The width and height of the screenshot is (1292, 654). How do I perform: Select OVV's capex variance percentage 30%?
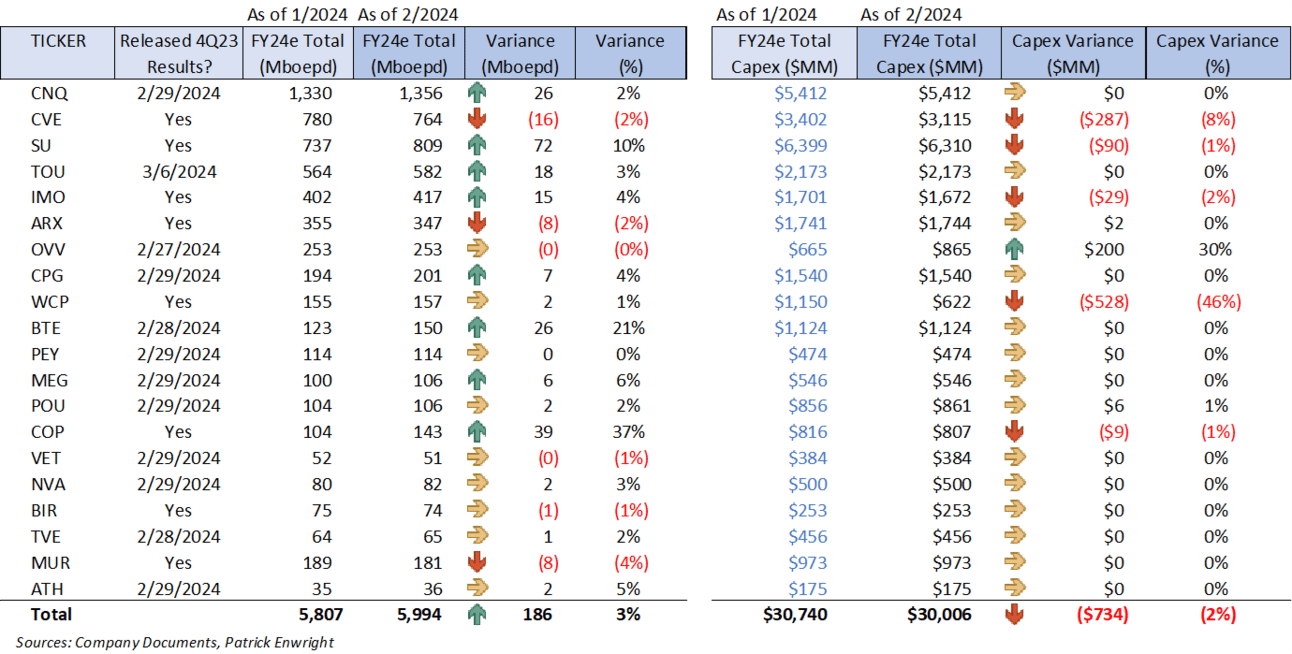click(1217, 249)
